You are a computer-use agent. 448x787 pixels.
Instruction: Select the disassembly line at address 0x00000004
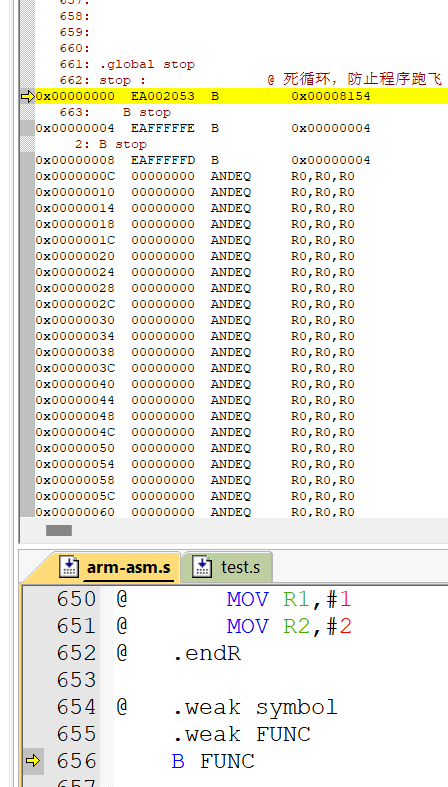203,128
